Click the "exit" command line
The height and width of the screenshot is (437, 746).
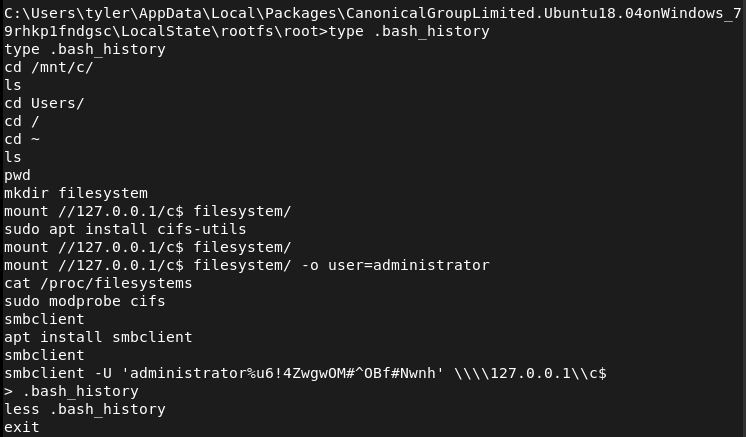coord(22,427)
